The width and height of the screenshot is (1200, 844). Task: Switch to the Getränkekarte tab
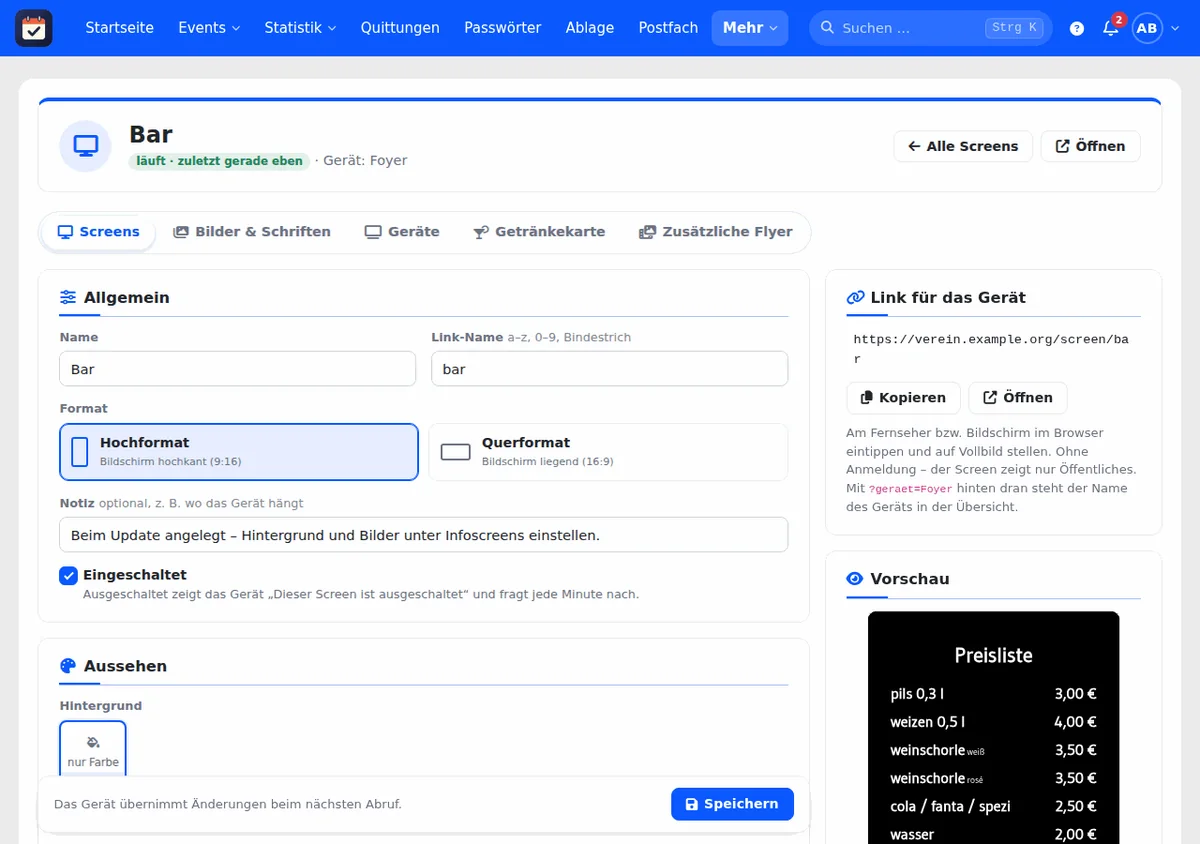click(539, 232)
